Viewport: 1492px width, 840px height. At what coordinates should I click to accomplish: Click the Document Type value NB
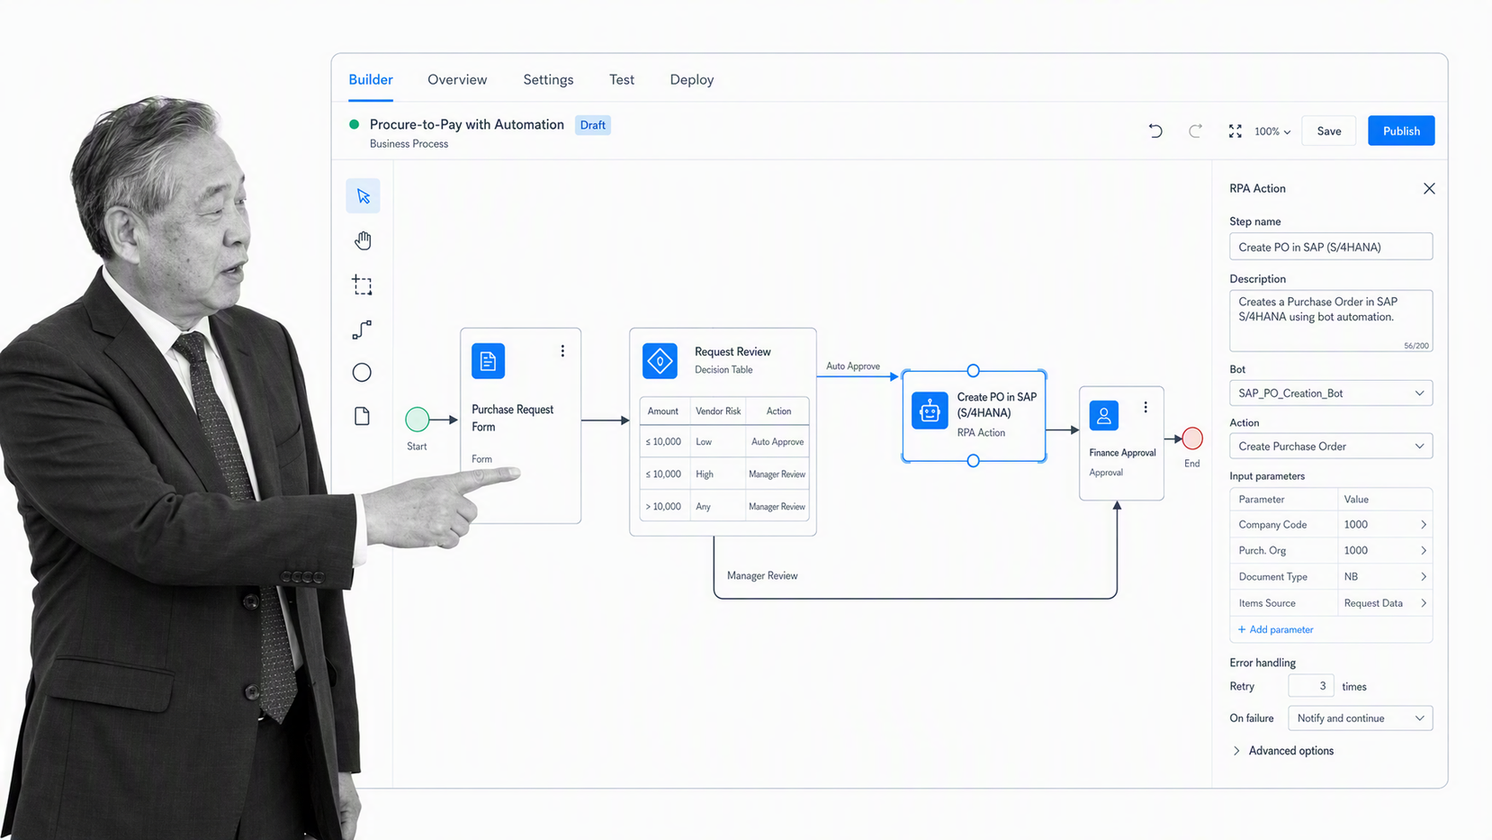(1351, 577)
